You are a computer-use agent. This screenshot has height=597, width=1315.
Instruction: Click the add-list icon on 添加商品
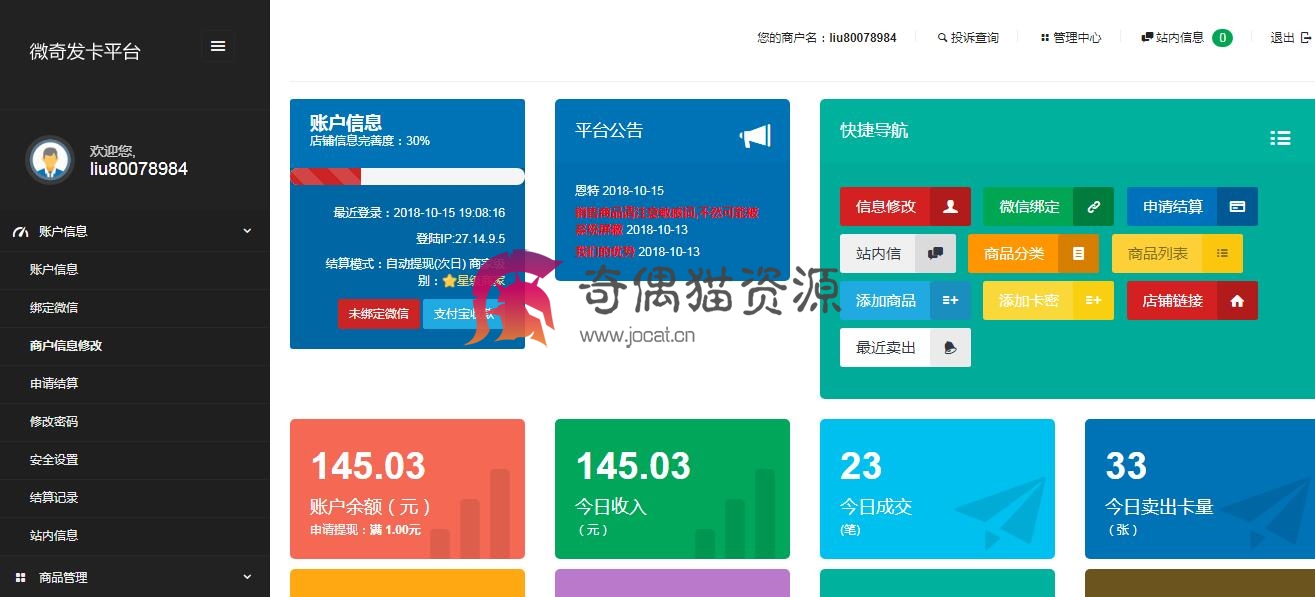click(x=950, y=300)
